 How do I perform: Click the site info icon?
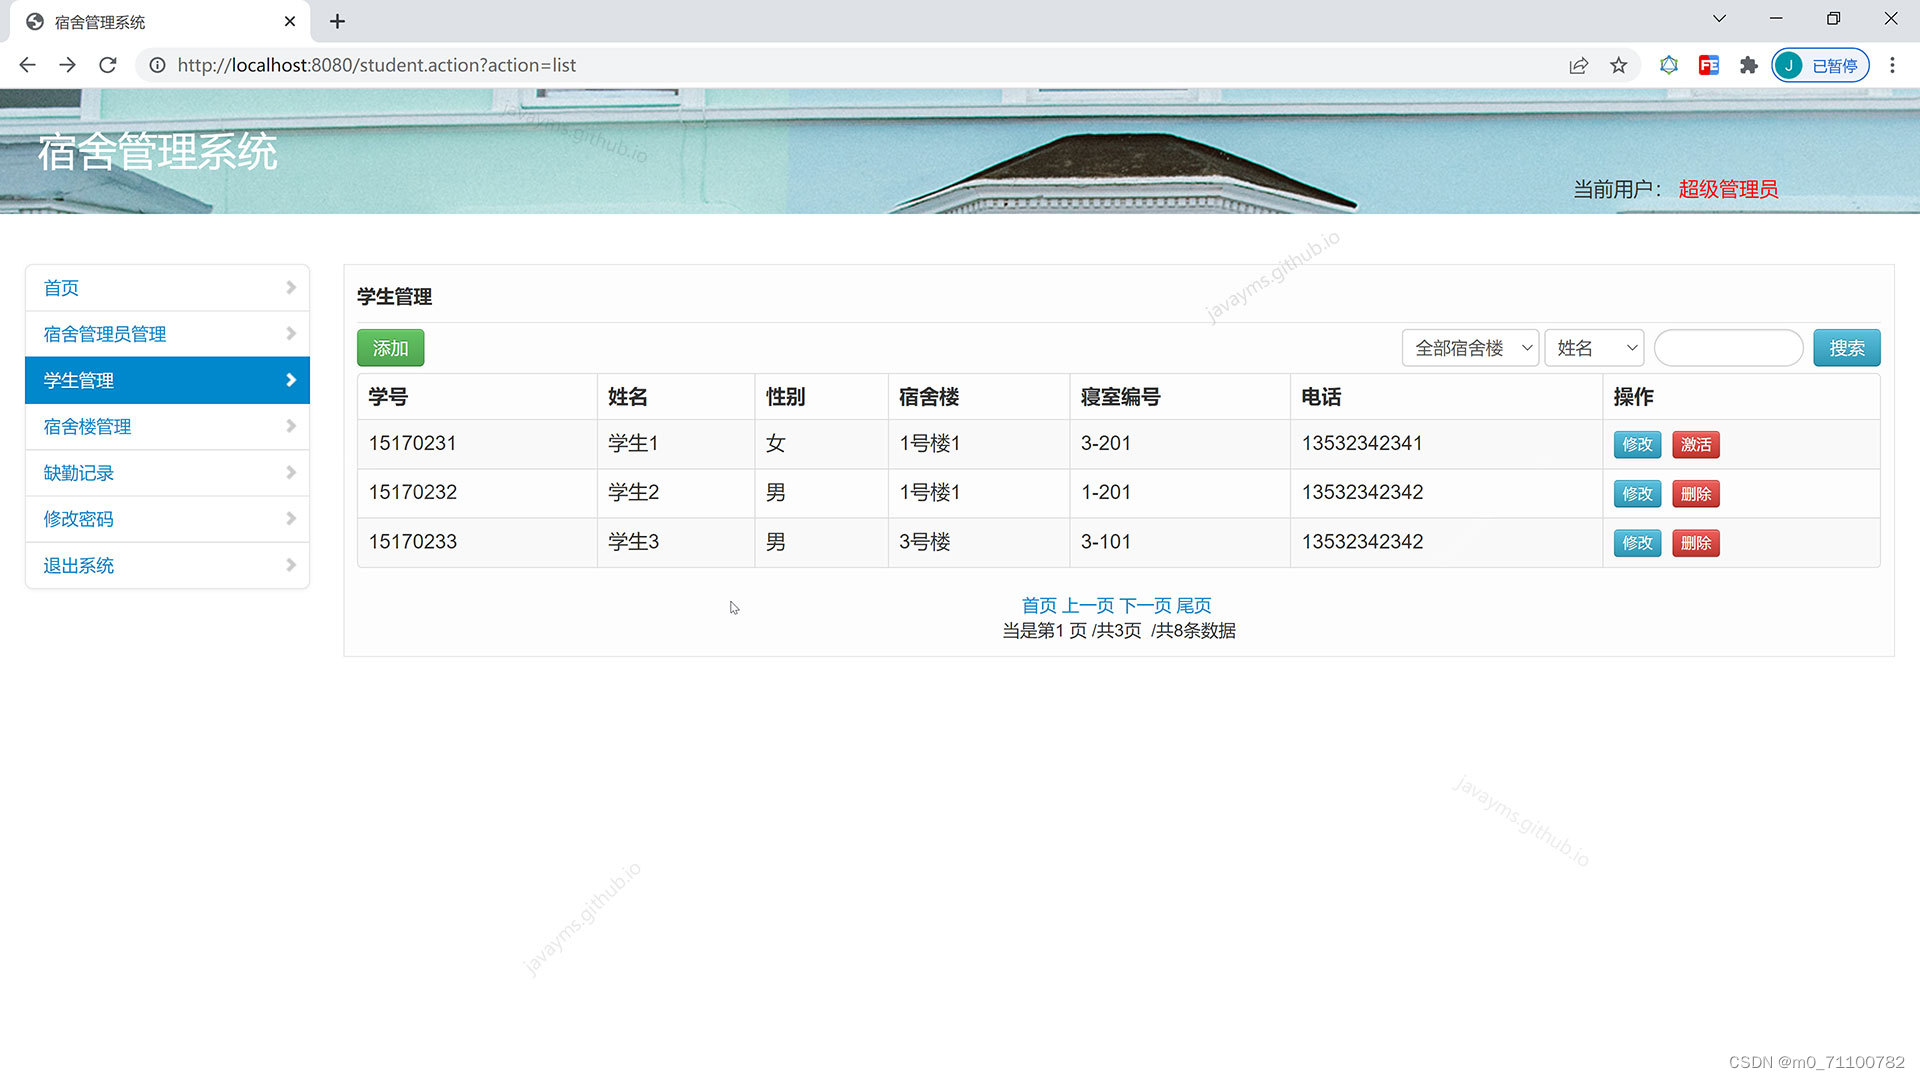click(157, 65)
